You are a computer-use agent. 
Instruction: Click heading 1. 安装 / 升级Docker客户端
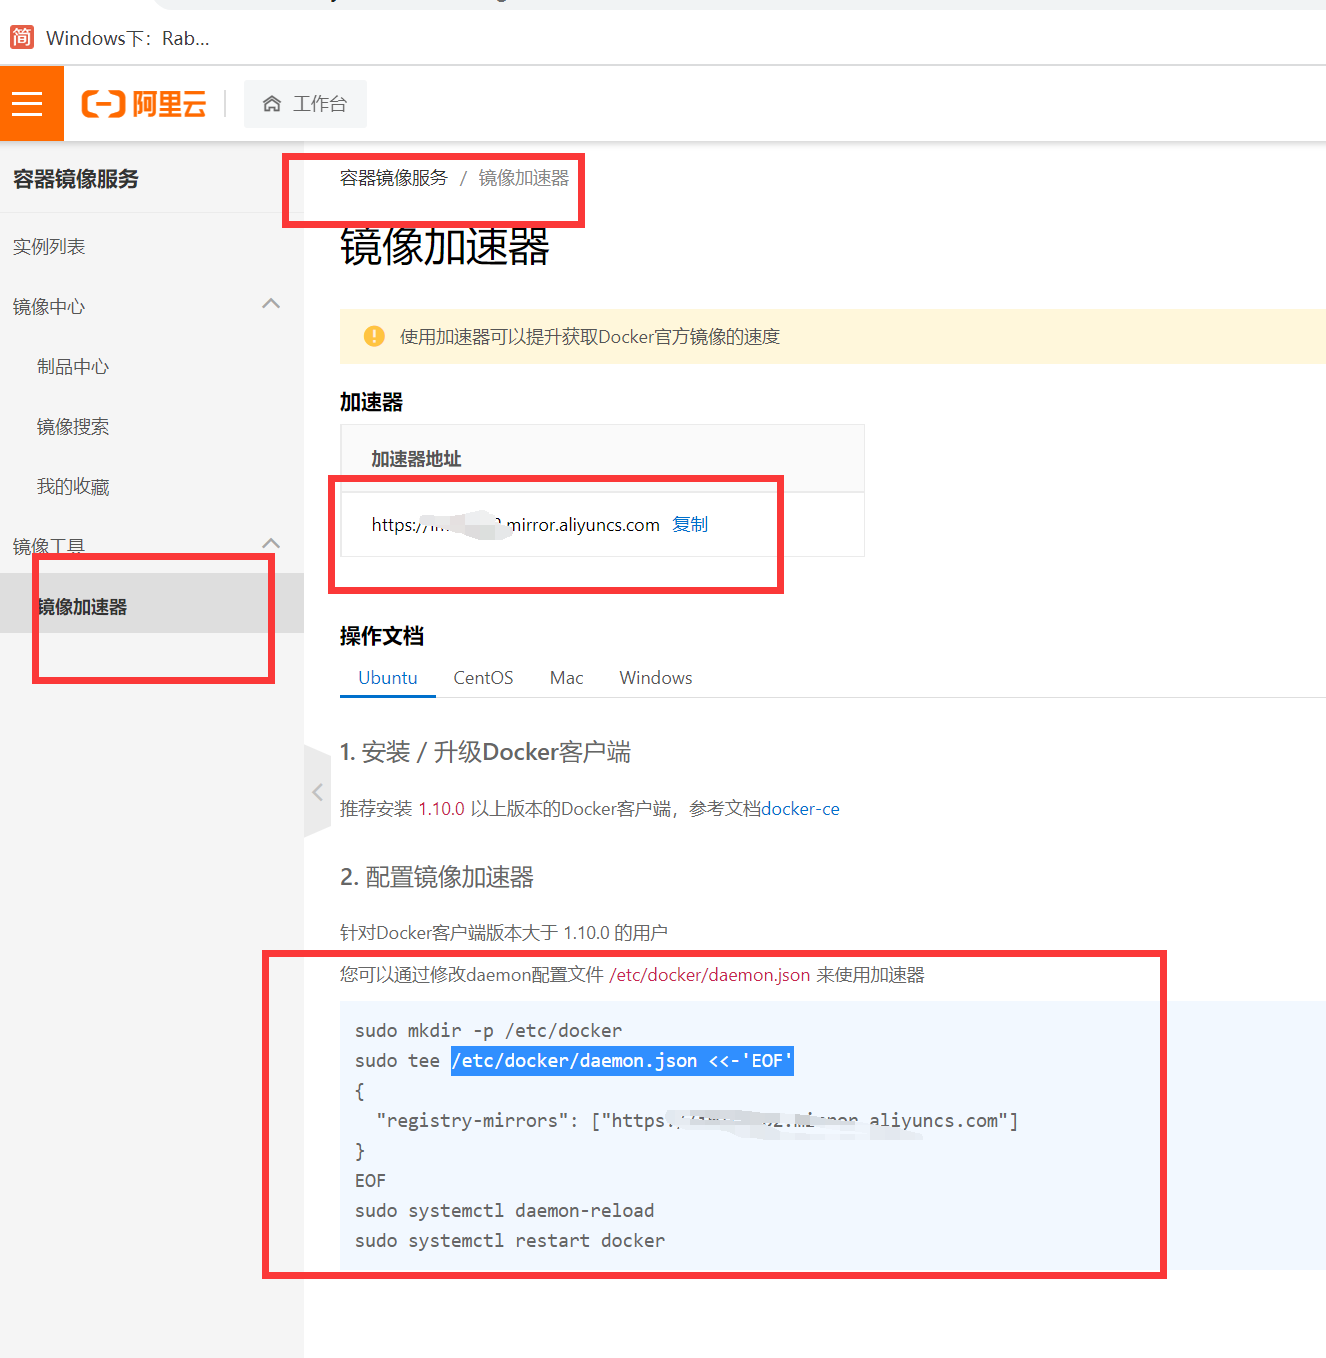485,752
